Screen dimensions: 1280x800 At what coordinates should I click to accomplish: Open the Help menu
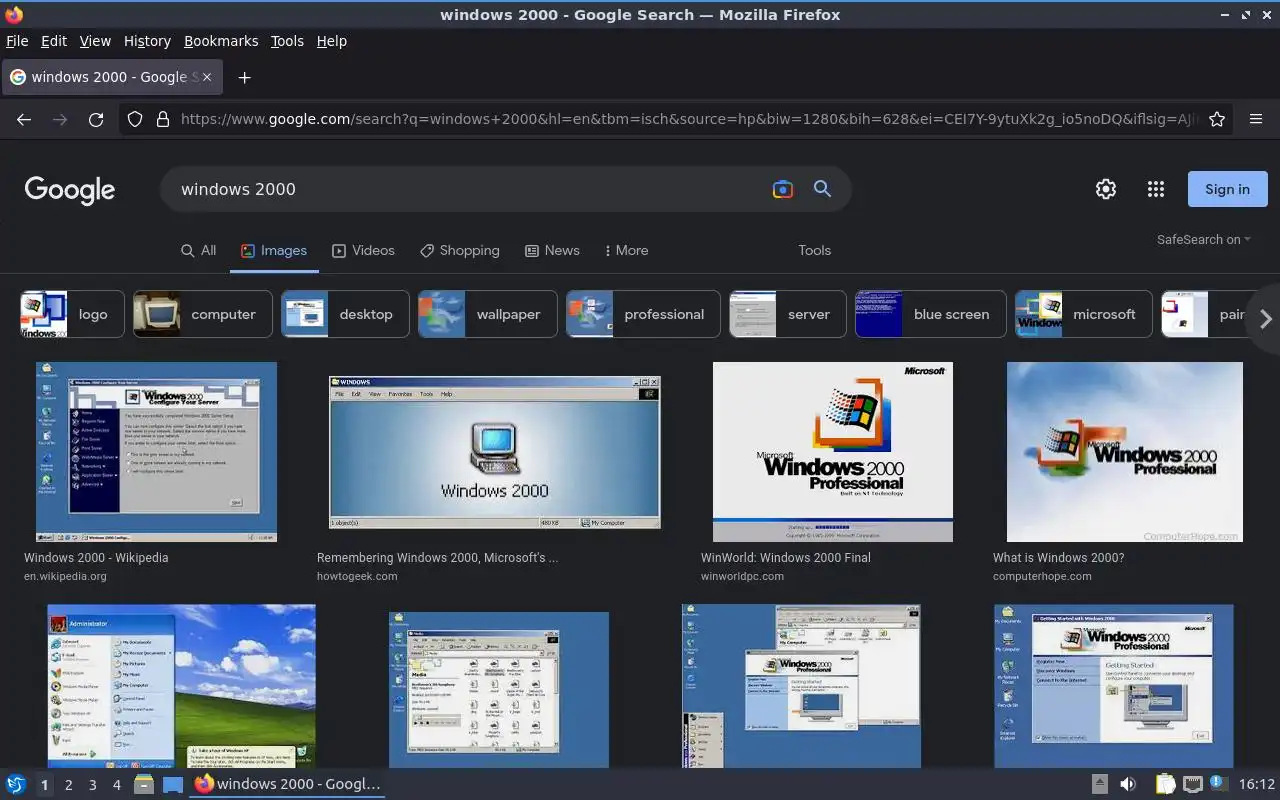pyautogui.click(x=332, y=41)
